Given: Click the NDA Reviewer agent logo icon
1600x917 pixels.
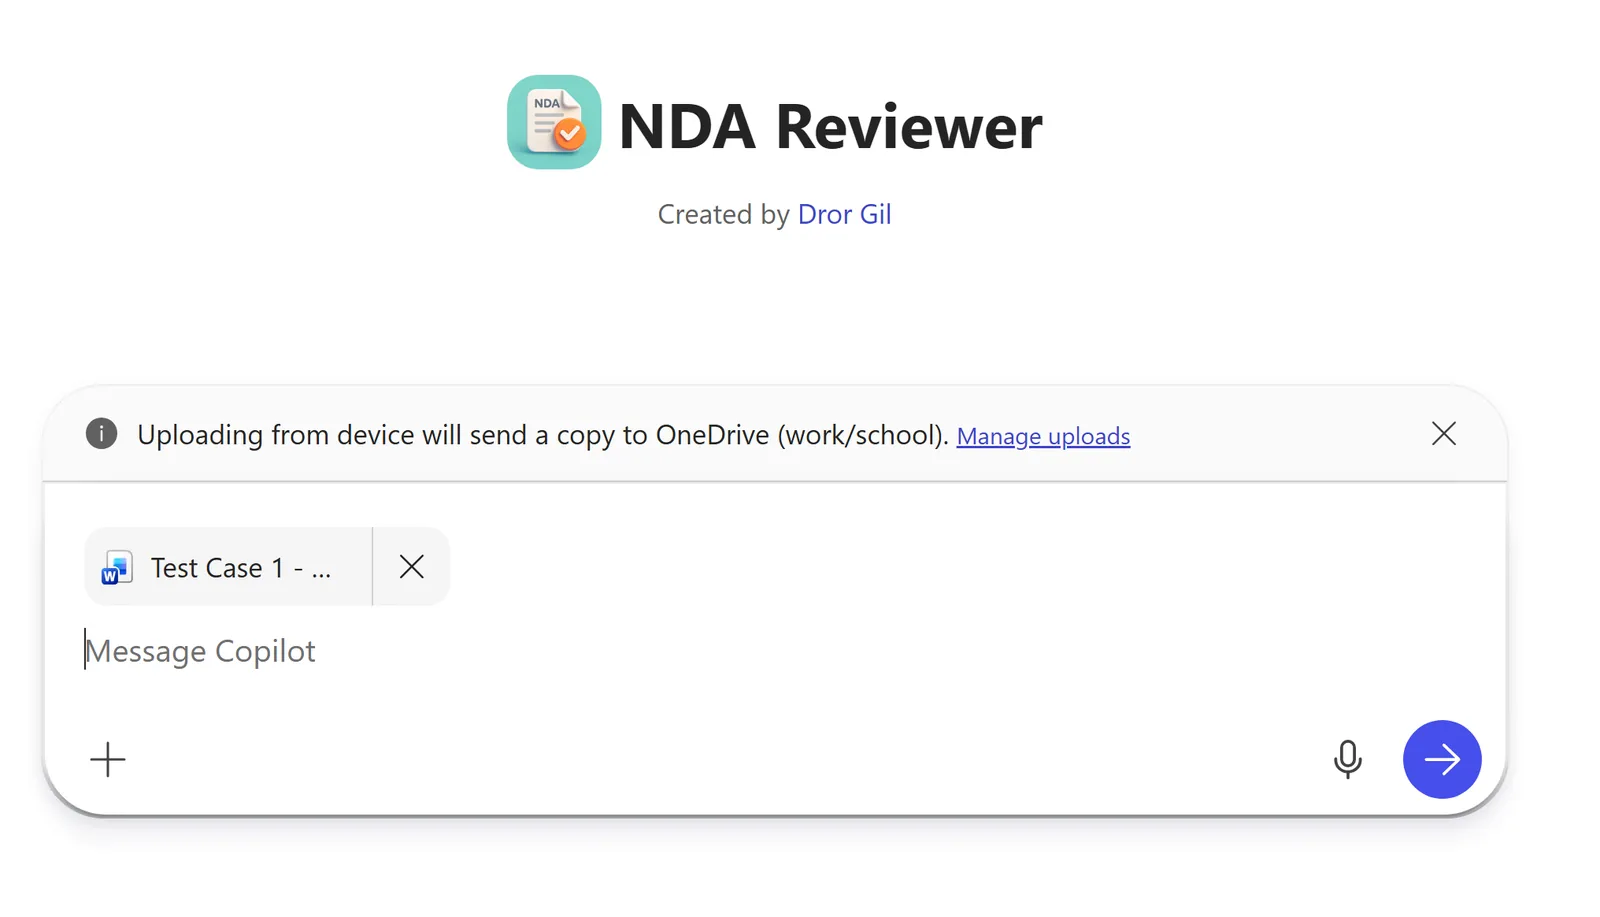Looking at the screenshot, I should [554, 122].
